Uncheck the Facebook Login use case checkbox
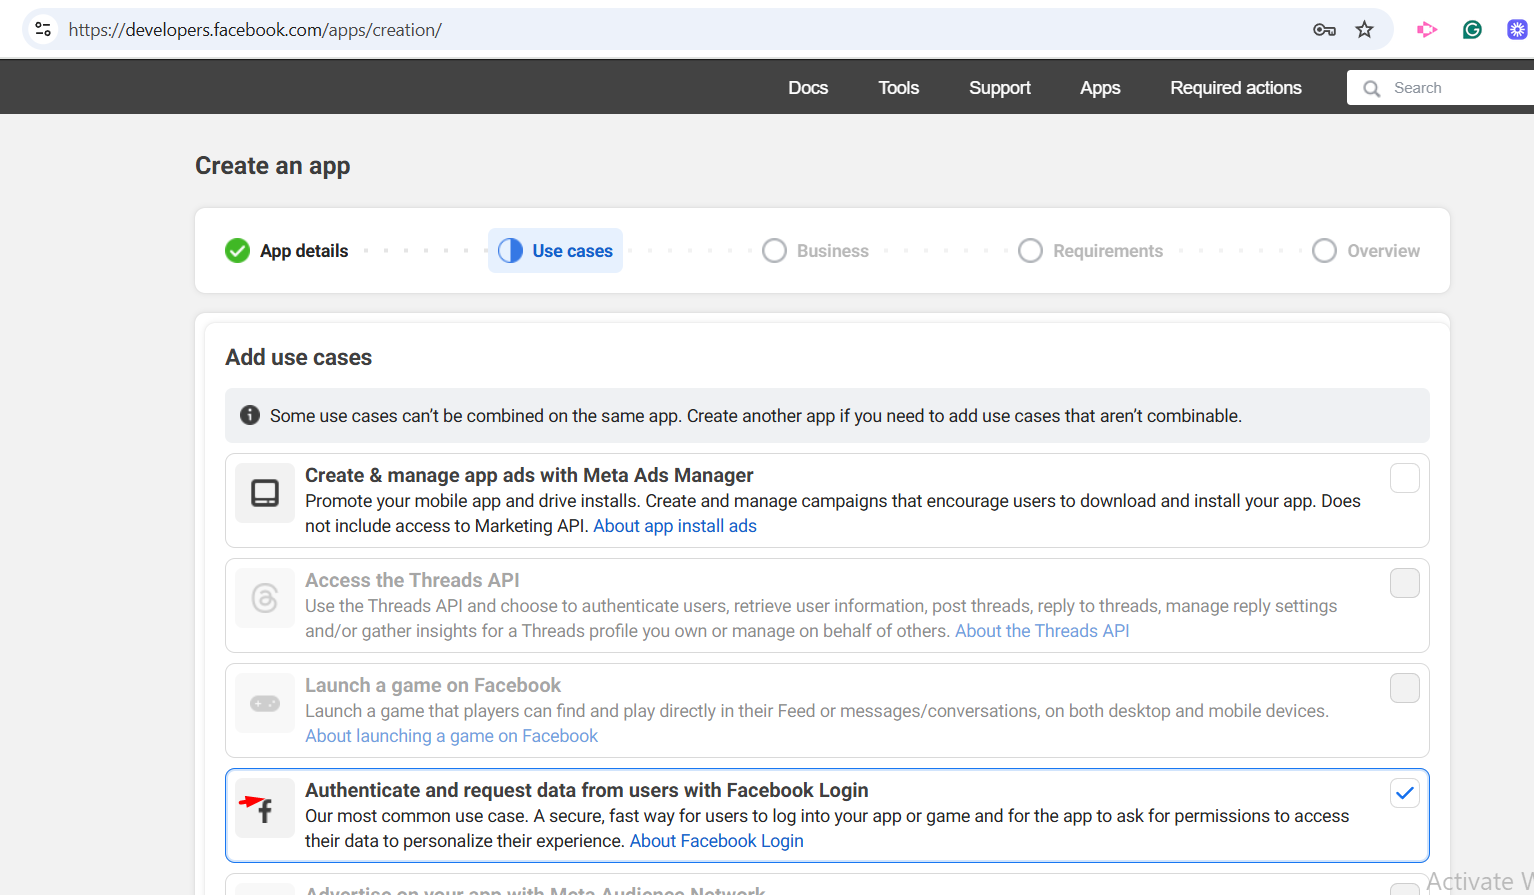The width and height of the screenshot is (1534, 895). [x=1404, y=793]
